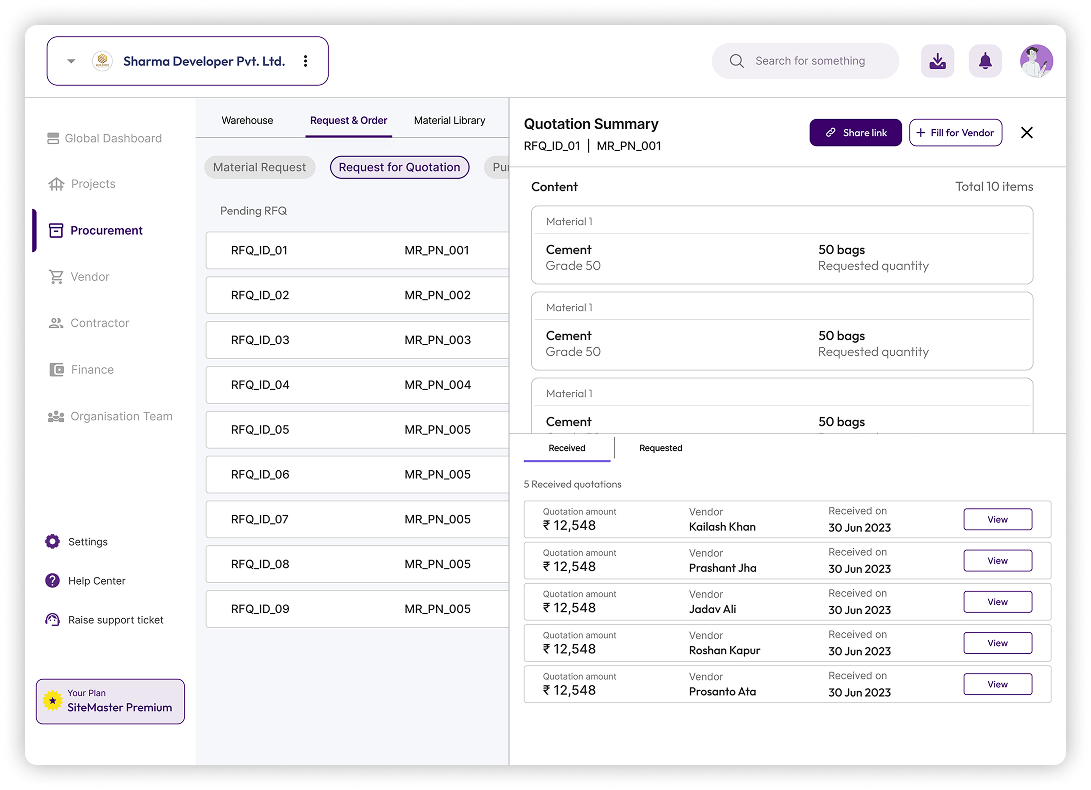Click Raise support ticket

click(115, 620)
